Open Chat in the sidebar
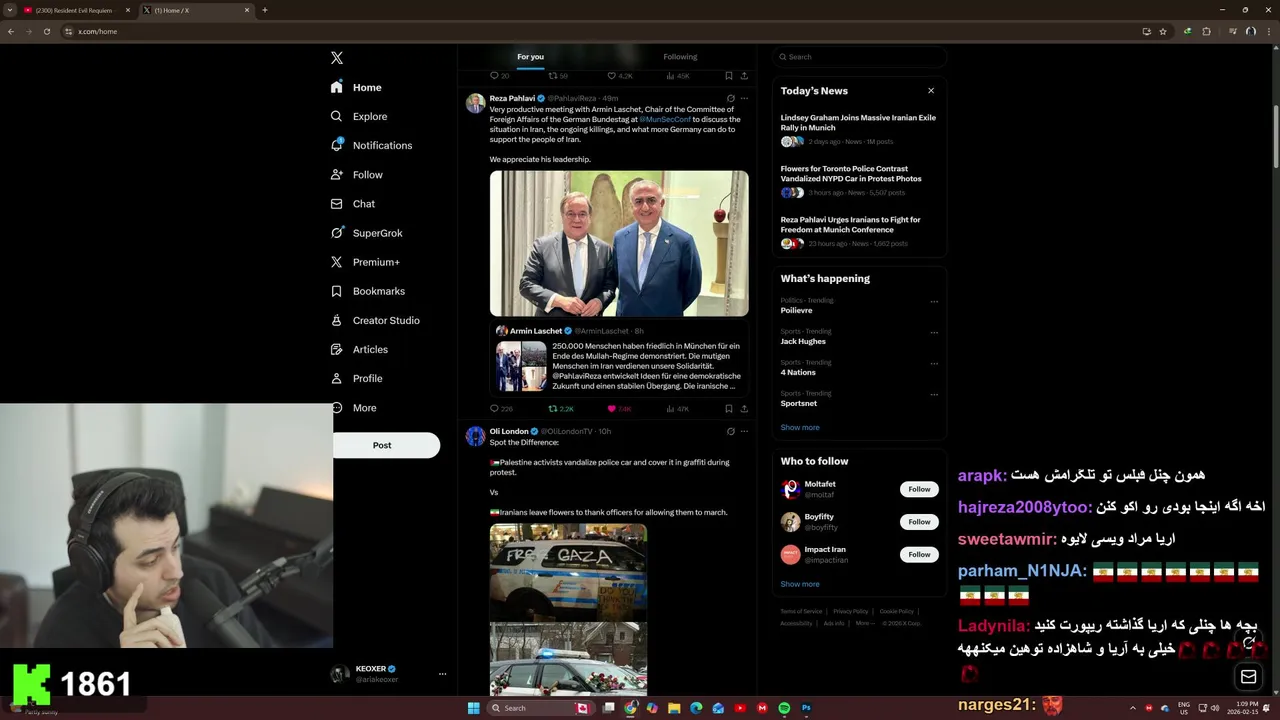The width and height of the screenshot is (1280, 720). point(353,204)
